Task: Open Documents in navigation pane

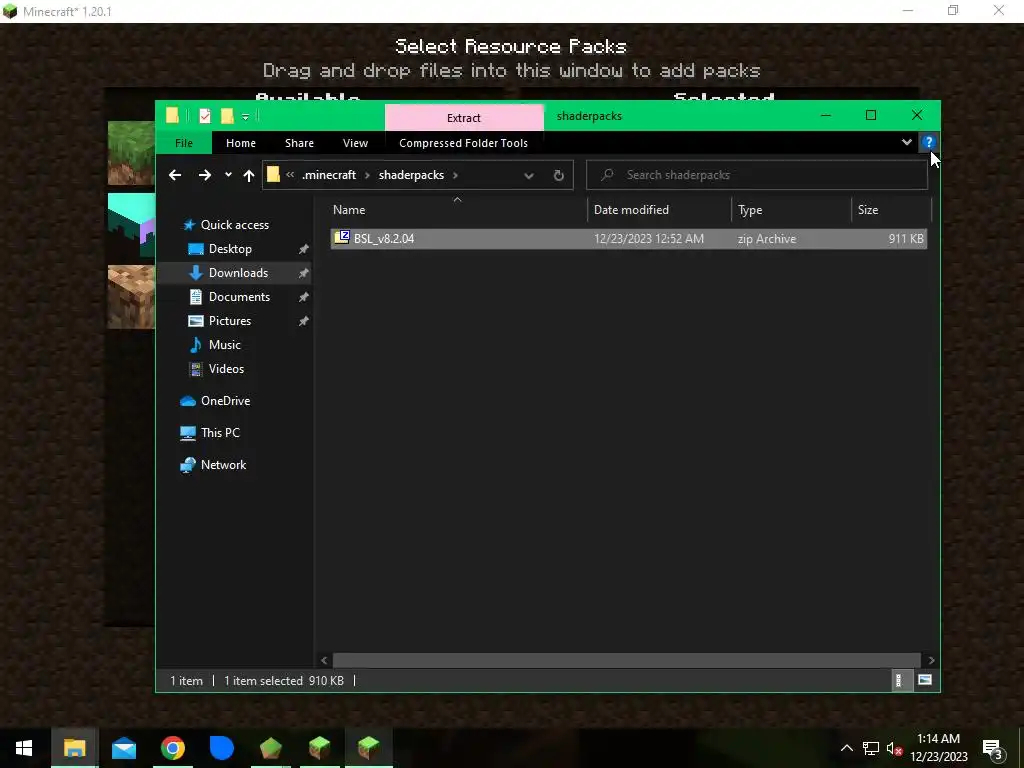Action: (239, 297)
